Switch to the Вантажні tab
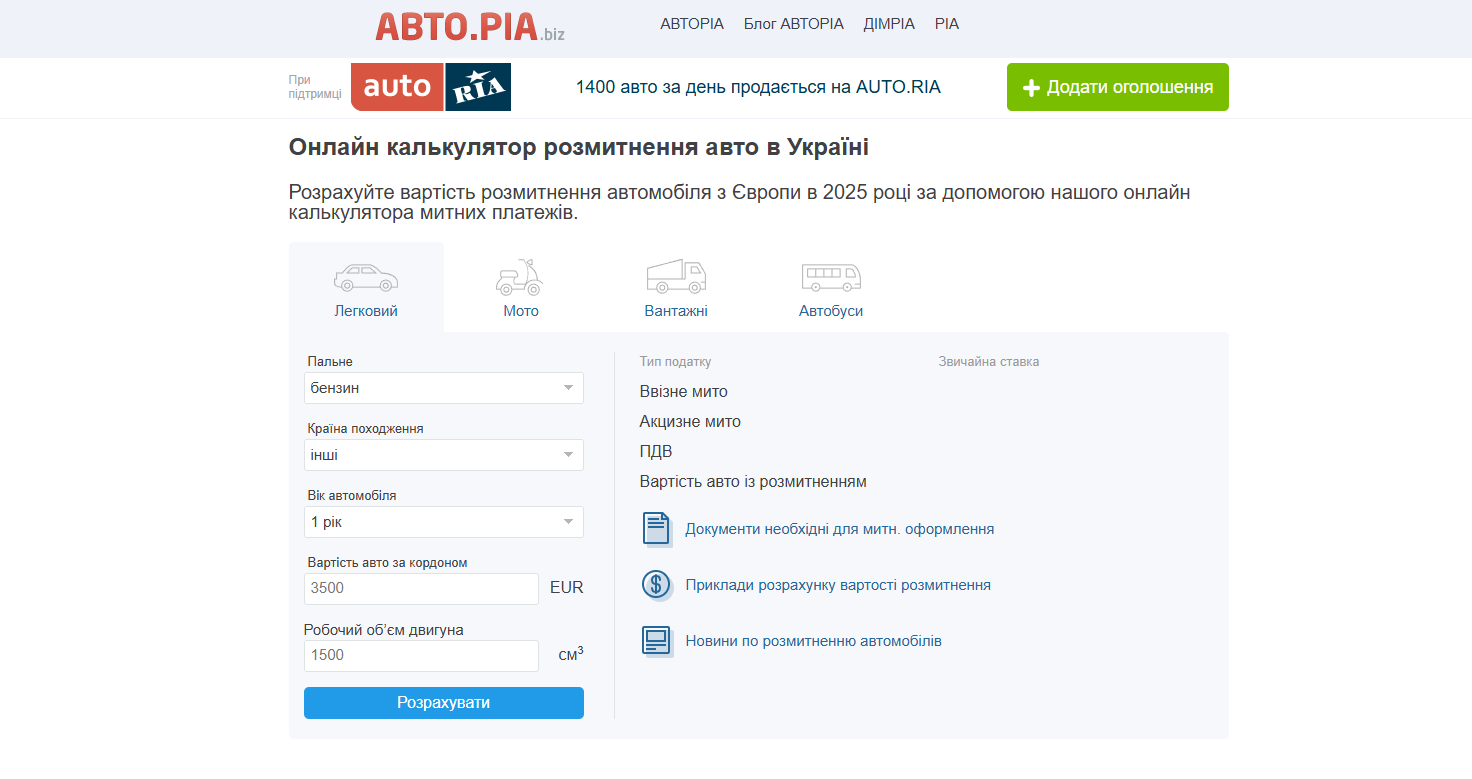Screen dimensions: 1472x779 point(676,311)
